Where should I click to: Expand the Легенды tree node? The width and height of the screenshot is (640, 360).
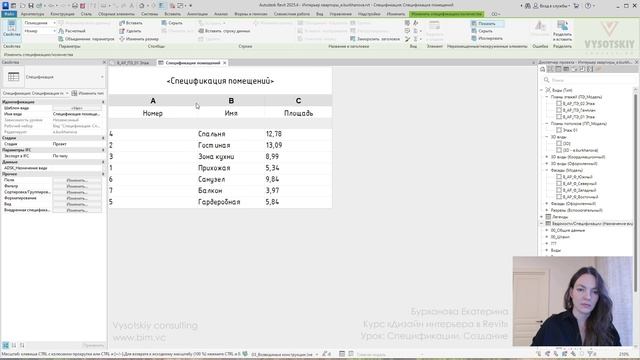click(542, 217)
